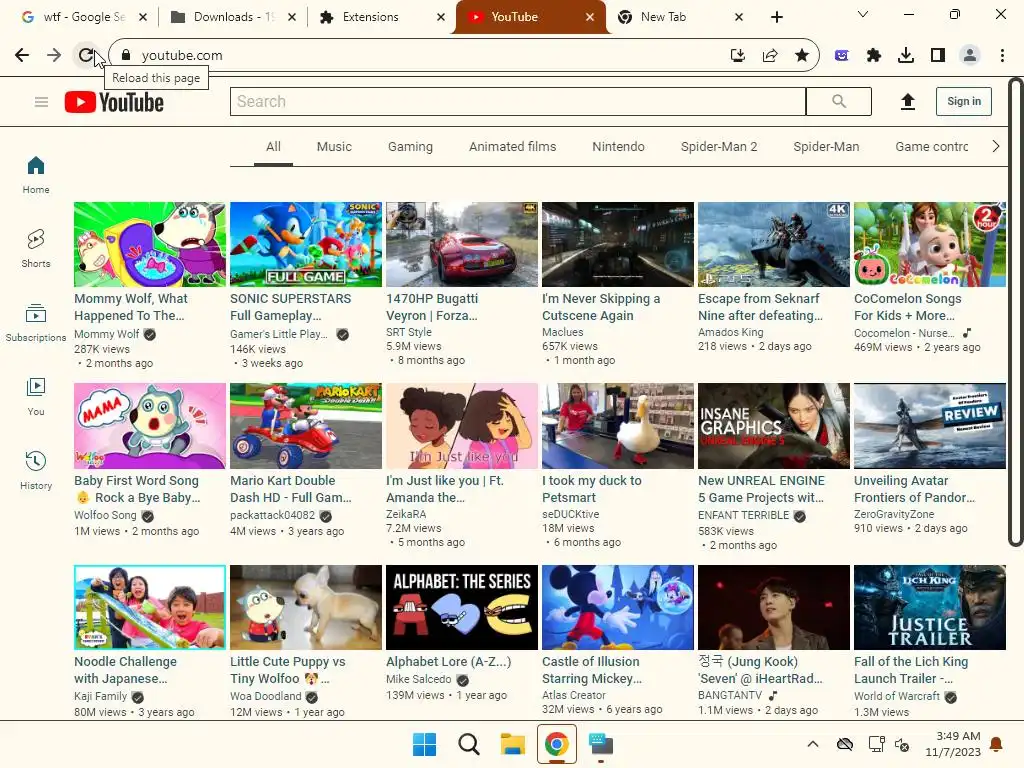Open the YouTube hamburger guide menu
The height and width of the screenshot is (768, 1024).
[x=41, y=102]
